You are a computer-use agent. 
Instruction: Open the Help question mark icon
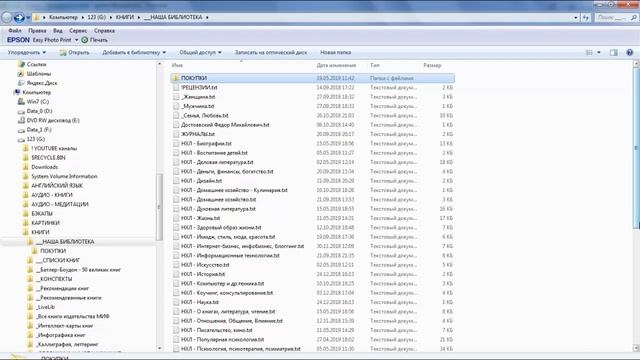point(629,52)
